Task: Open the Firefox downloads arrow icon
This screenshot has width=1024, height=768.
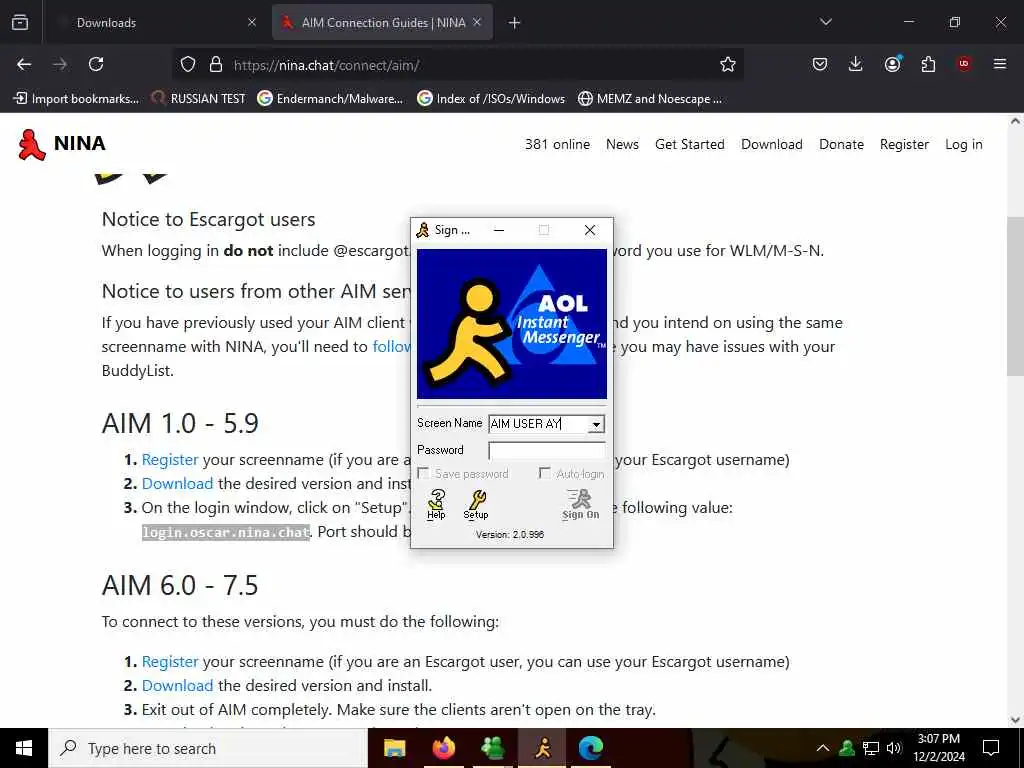Action: (856, 64)
